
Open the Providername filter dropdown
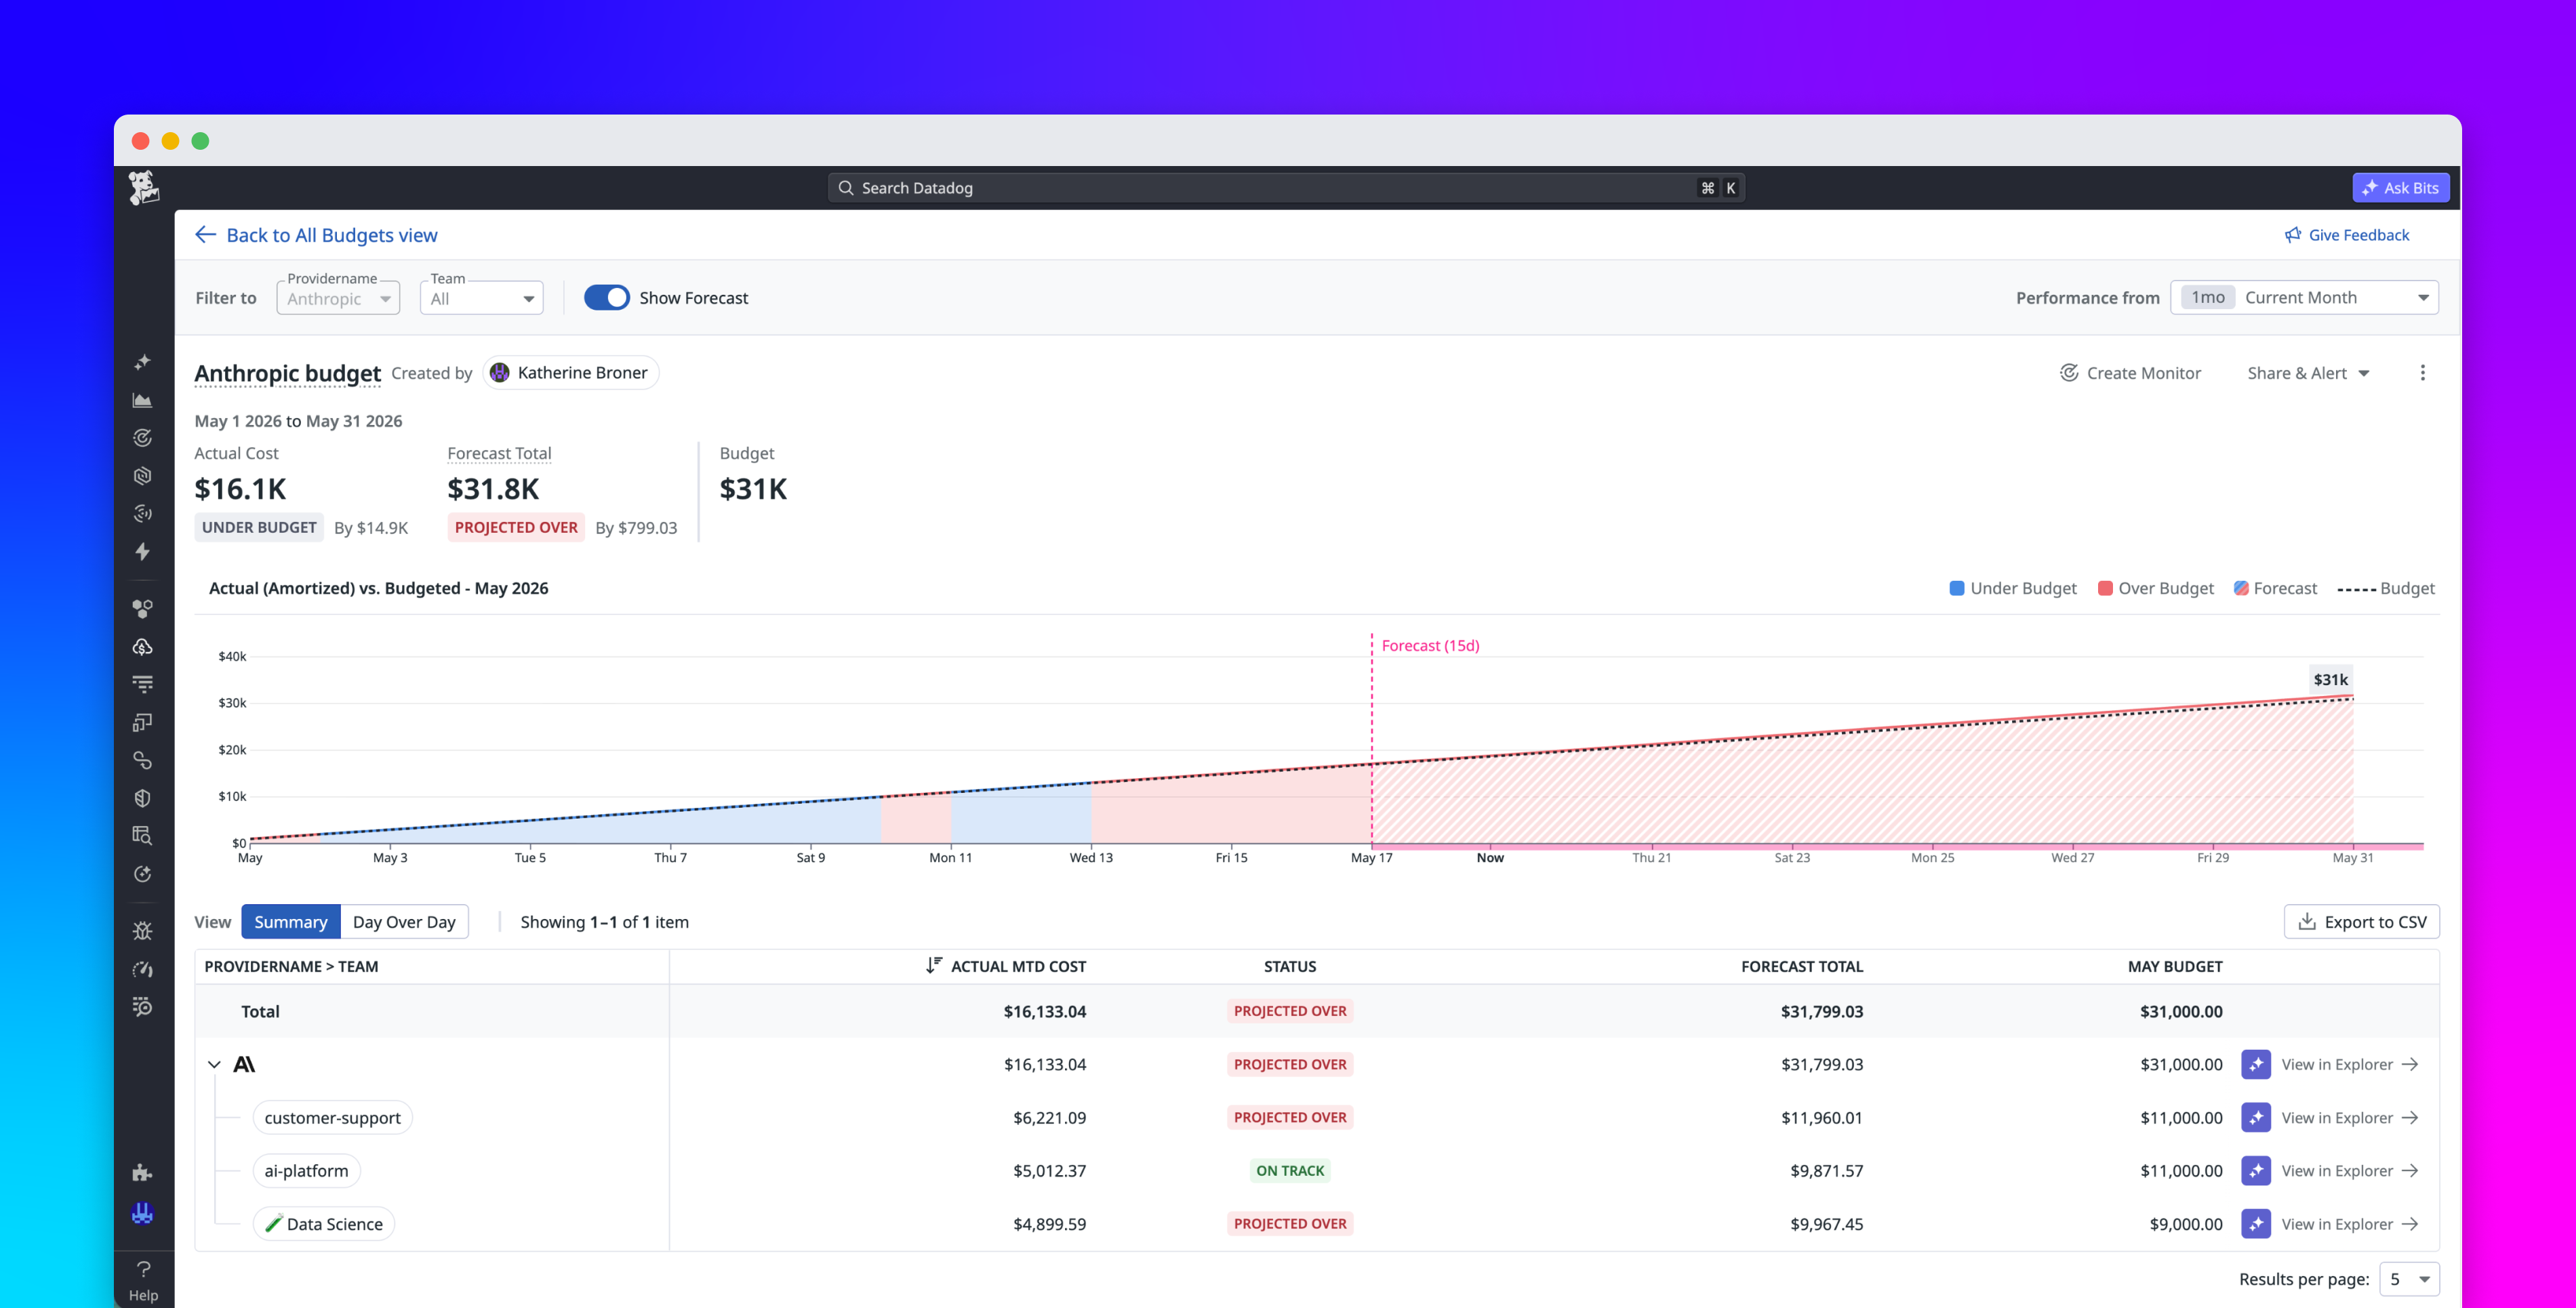[338, 298]
